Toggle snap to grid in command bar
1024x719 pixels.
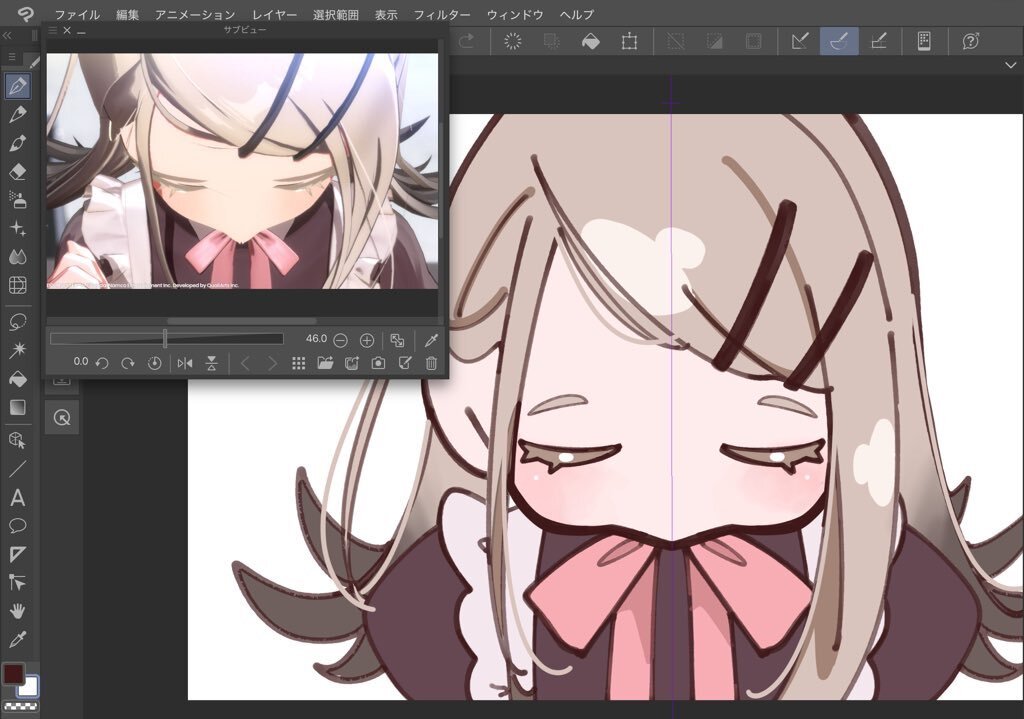click(x=879, y=41)
